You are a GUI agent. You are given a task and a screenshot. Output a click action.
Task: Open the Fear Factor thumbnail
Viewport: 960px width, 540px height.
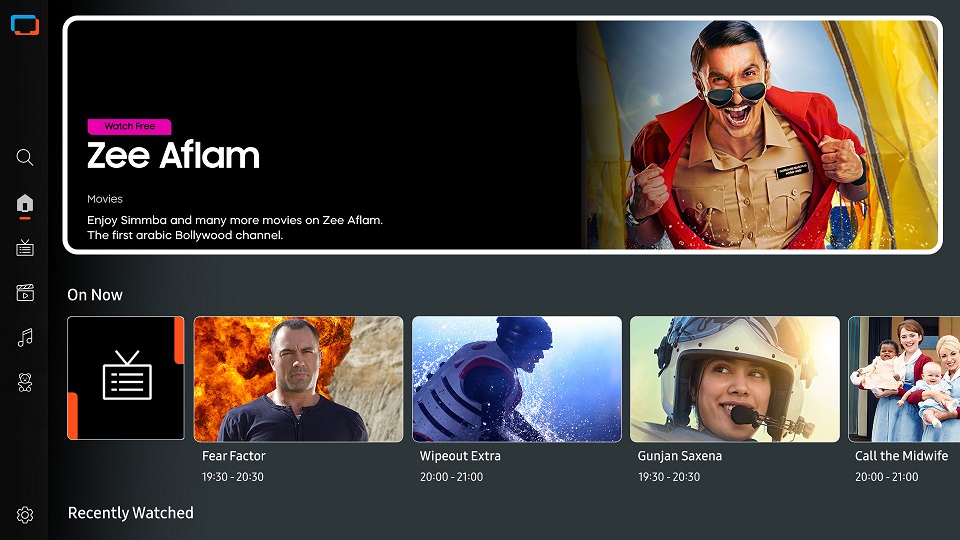298,378
